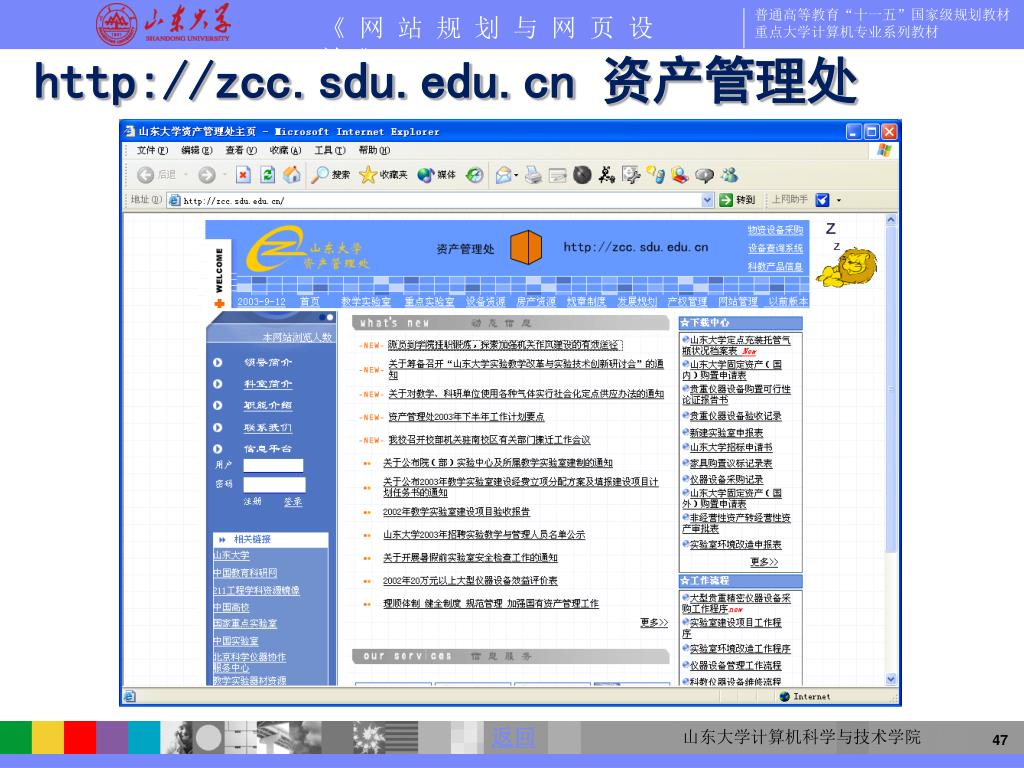Click the phone and bulb toolbar icon
Screen dimensions: 1024x768
pyautogui.click(x=656, y=175)
